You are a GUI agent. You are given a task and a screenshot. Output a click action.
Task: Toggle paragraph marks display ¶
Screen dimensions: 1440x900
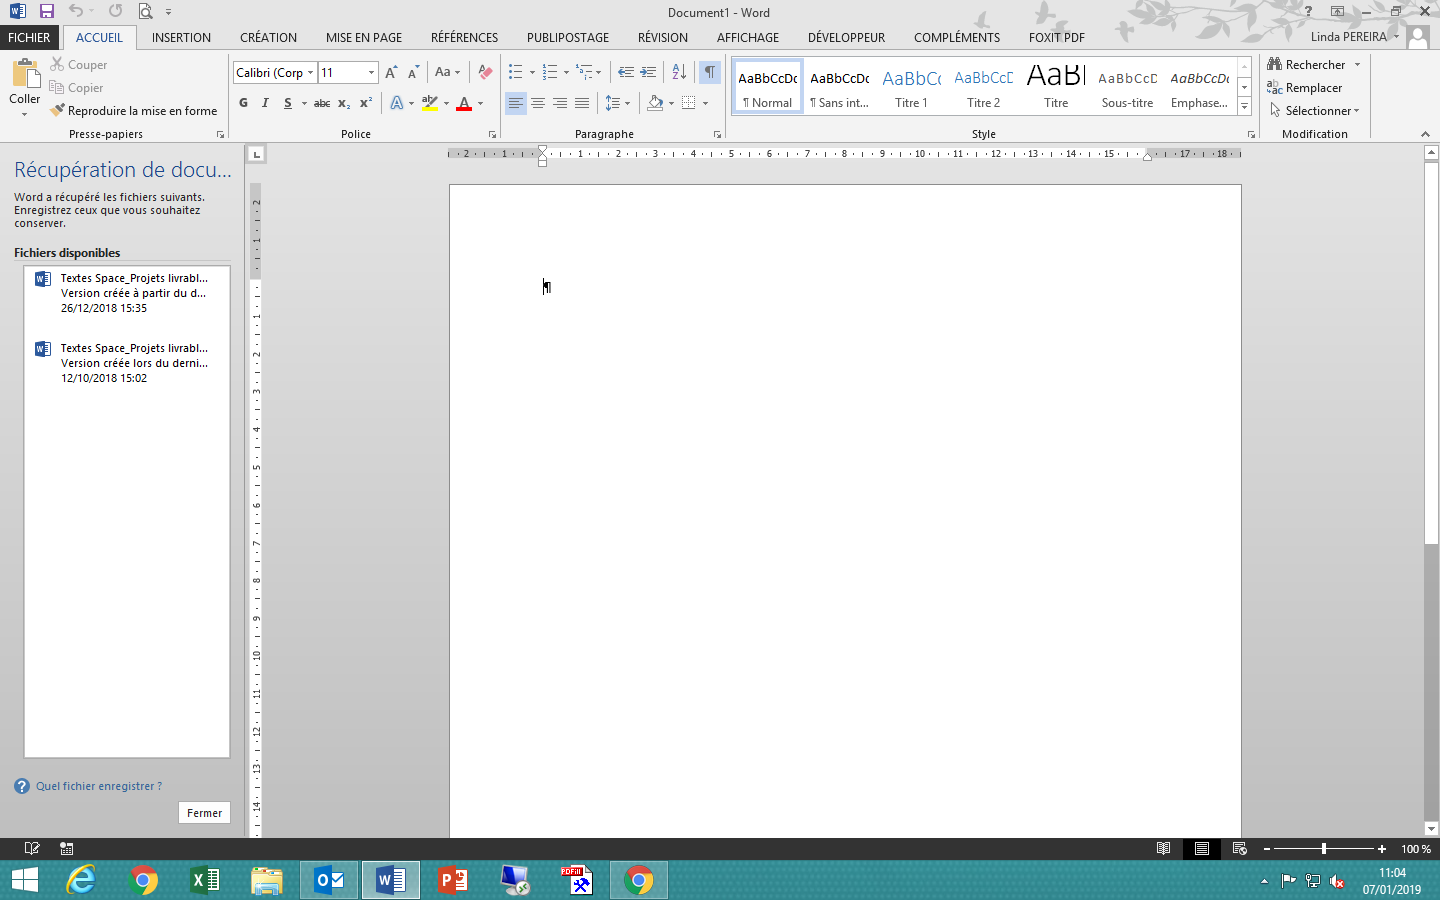[709, 72]
